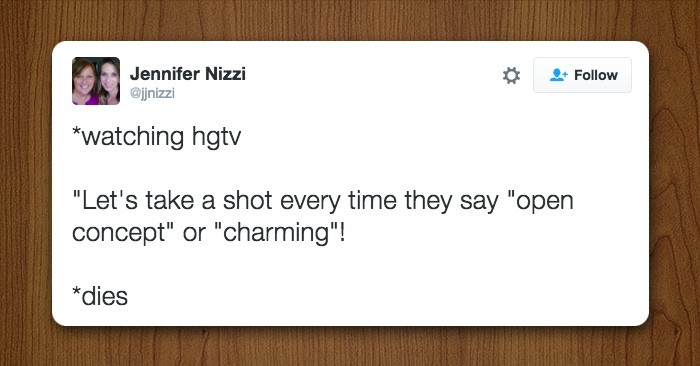Open the gear settings icon
The width and height of the screenshot is (700, 366).
511,75
